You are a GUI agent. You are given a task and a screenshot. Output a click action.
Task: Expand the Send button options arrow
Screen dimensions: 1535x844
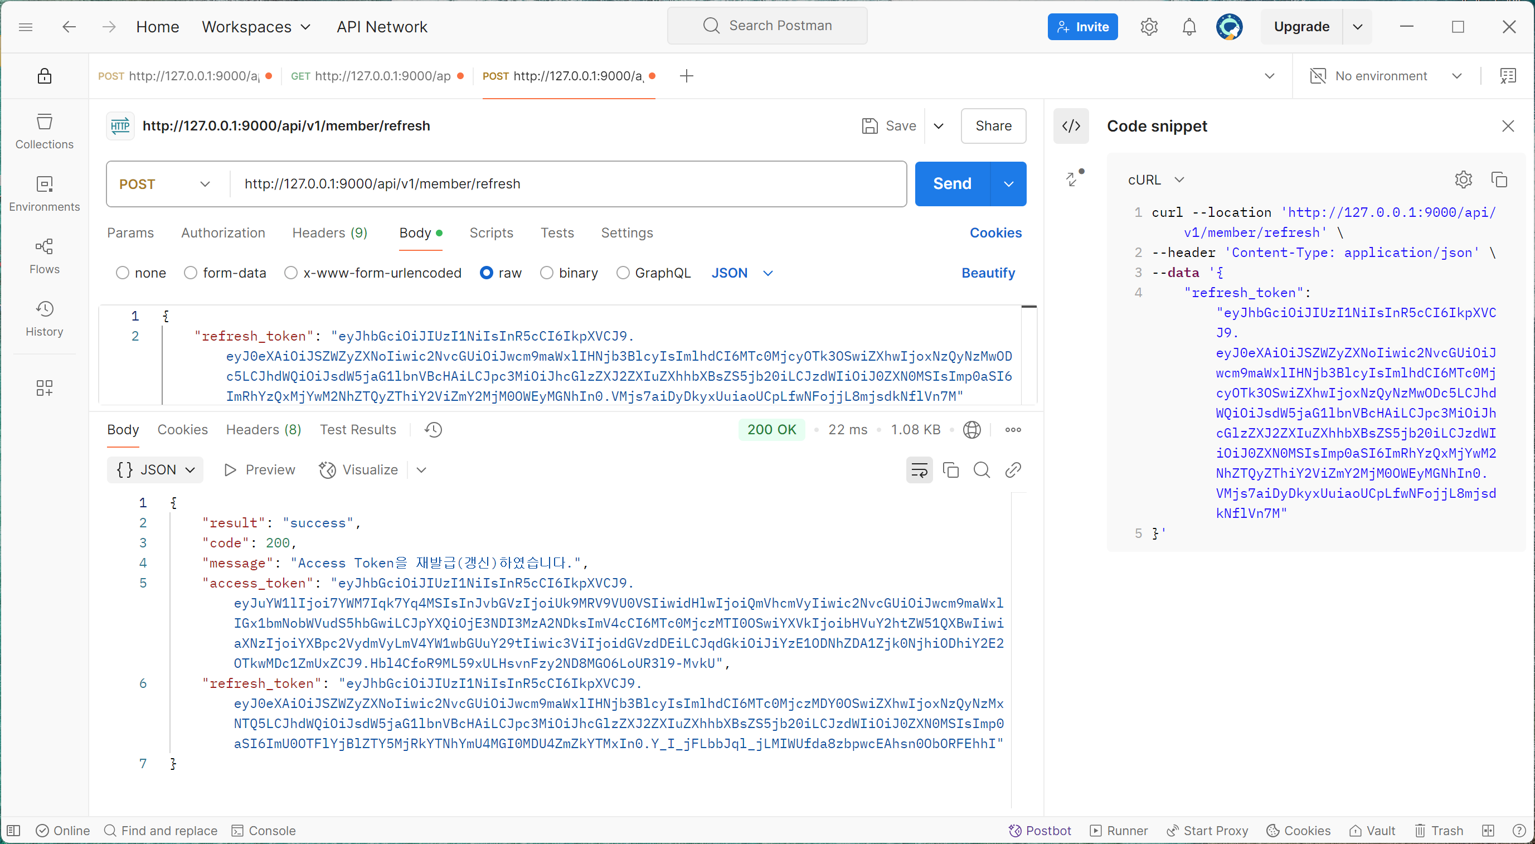pyautogui.click(x=1008, y=184)
